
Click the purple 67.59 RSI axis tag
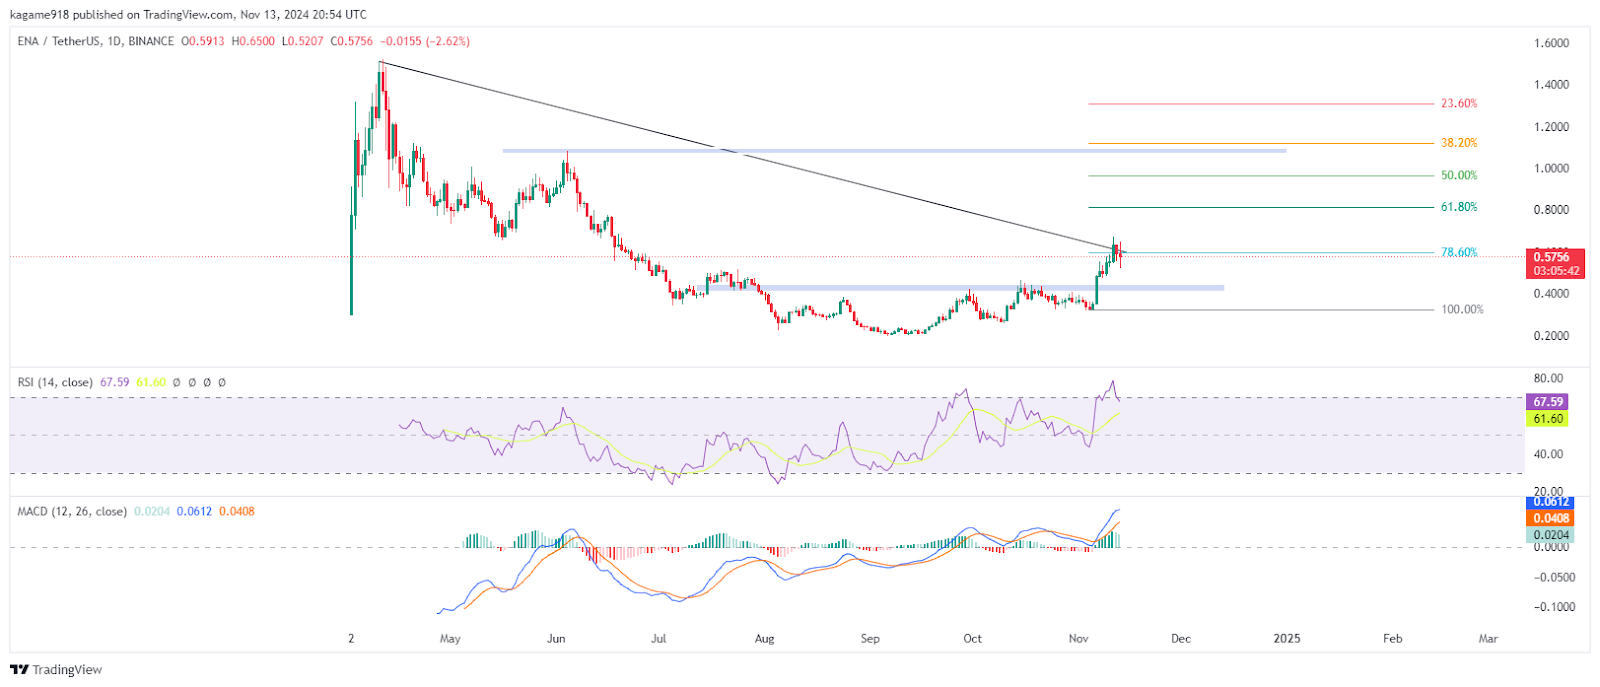coord(1547,402)
